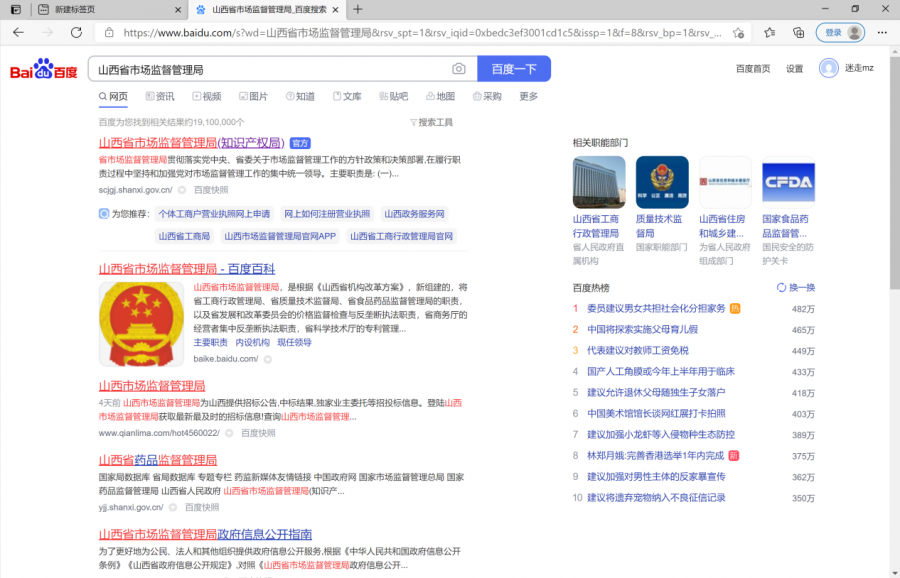Screen dimensions: 900x578
Task: Open a new tab with the plus icon
Action: click(358, 9)
